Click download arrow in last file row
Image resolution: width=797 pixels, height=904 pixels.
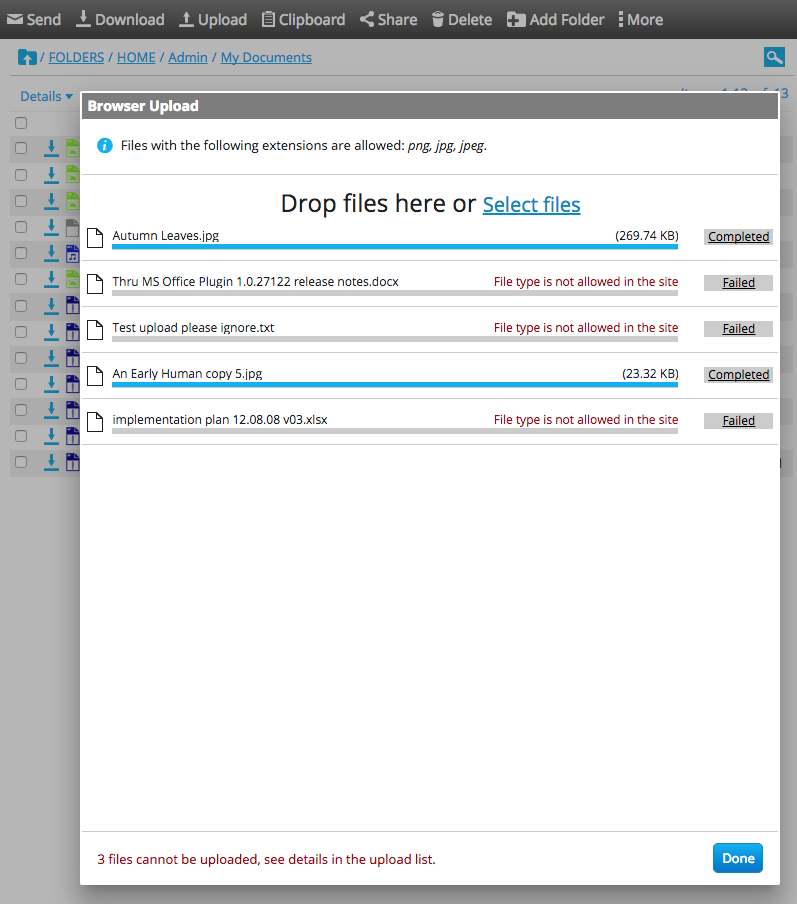[51, 462]
